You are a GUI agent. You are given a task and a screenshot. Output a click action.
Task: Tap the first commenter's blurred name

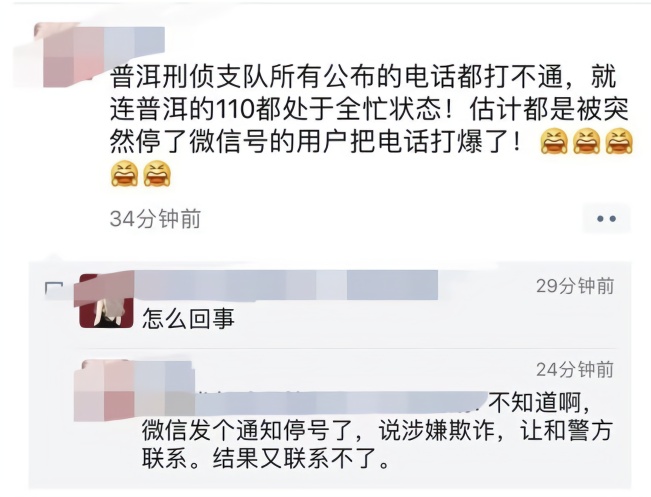[x=286, y=285]
